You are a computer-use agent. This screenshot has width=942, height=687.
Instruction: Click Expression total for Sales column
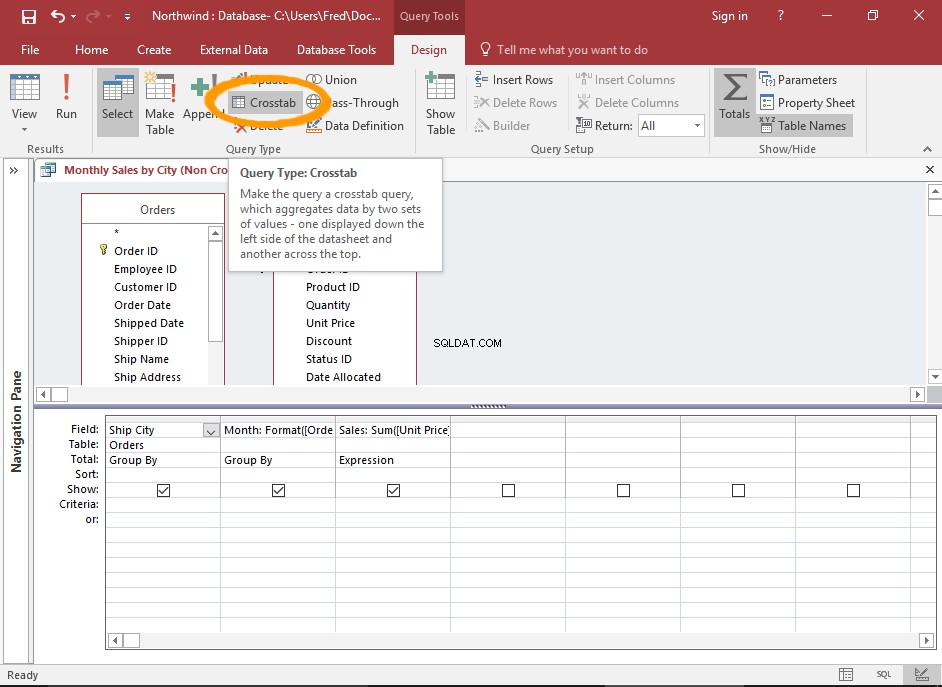(x=393, y=460)
